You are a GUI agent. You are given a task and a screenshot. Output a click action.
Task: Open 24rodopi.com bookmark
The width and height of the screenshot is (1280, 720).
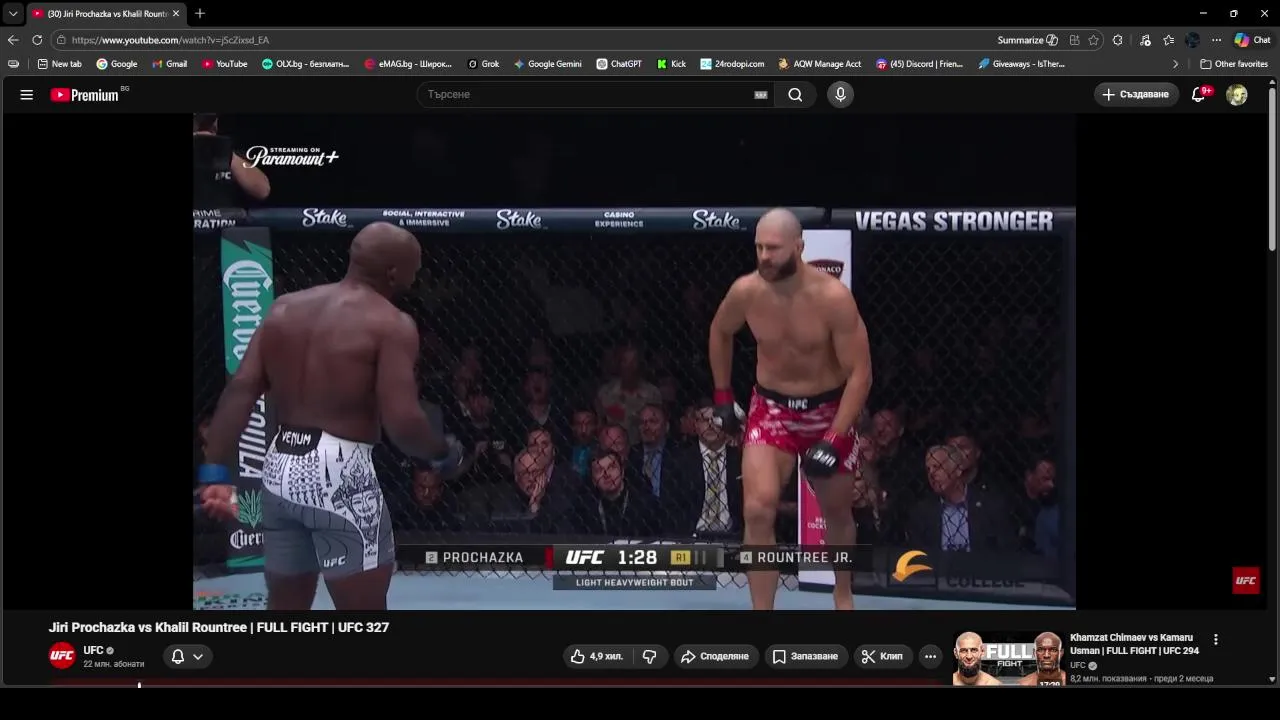tap(732, 64)
